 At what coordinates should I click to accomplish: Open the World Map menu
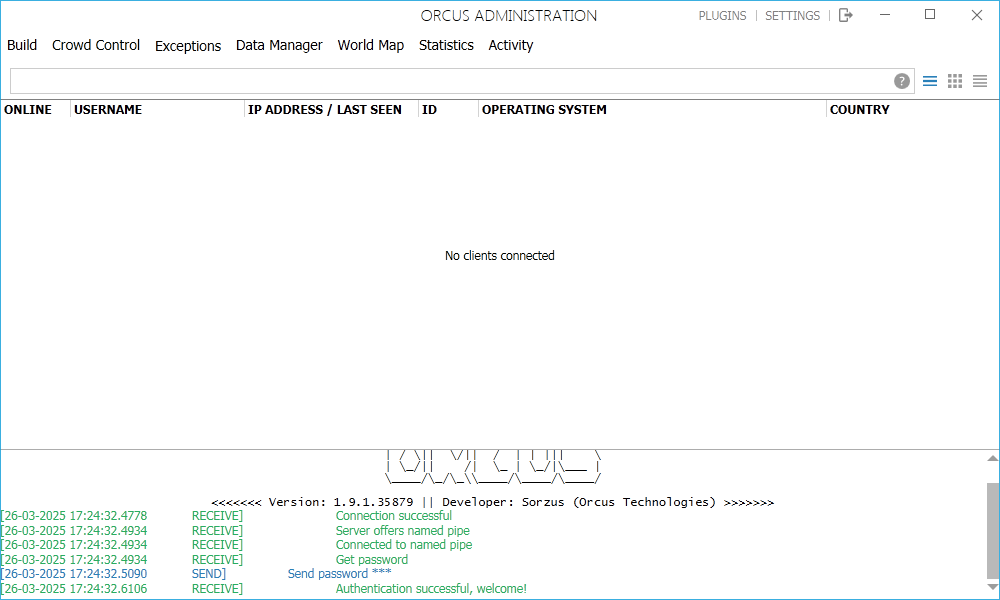tap(371, 45)
